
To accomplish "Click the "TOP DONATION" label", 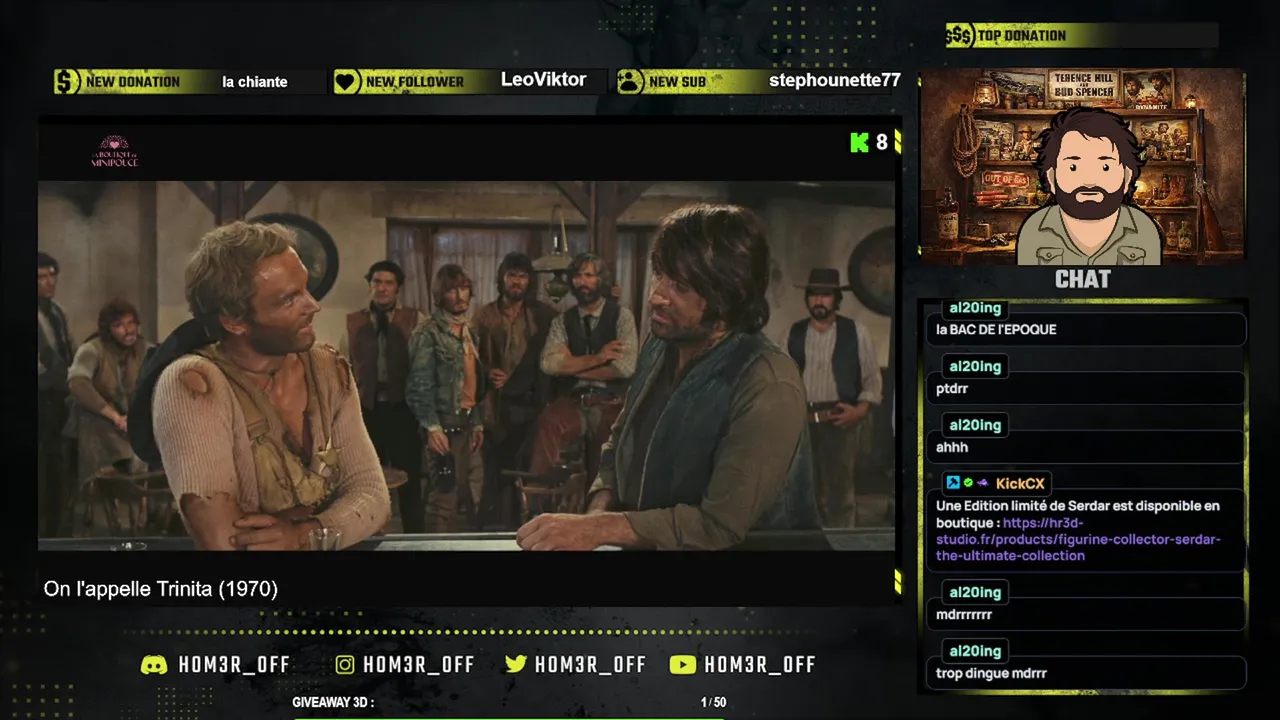I will pos(1021,36).
